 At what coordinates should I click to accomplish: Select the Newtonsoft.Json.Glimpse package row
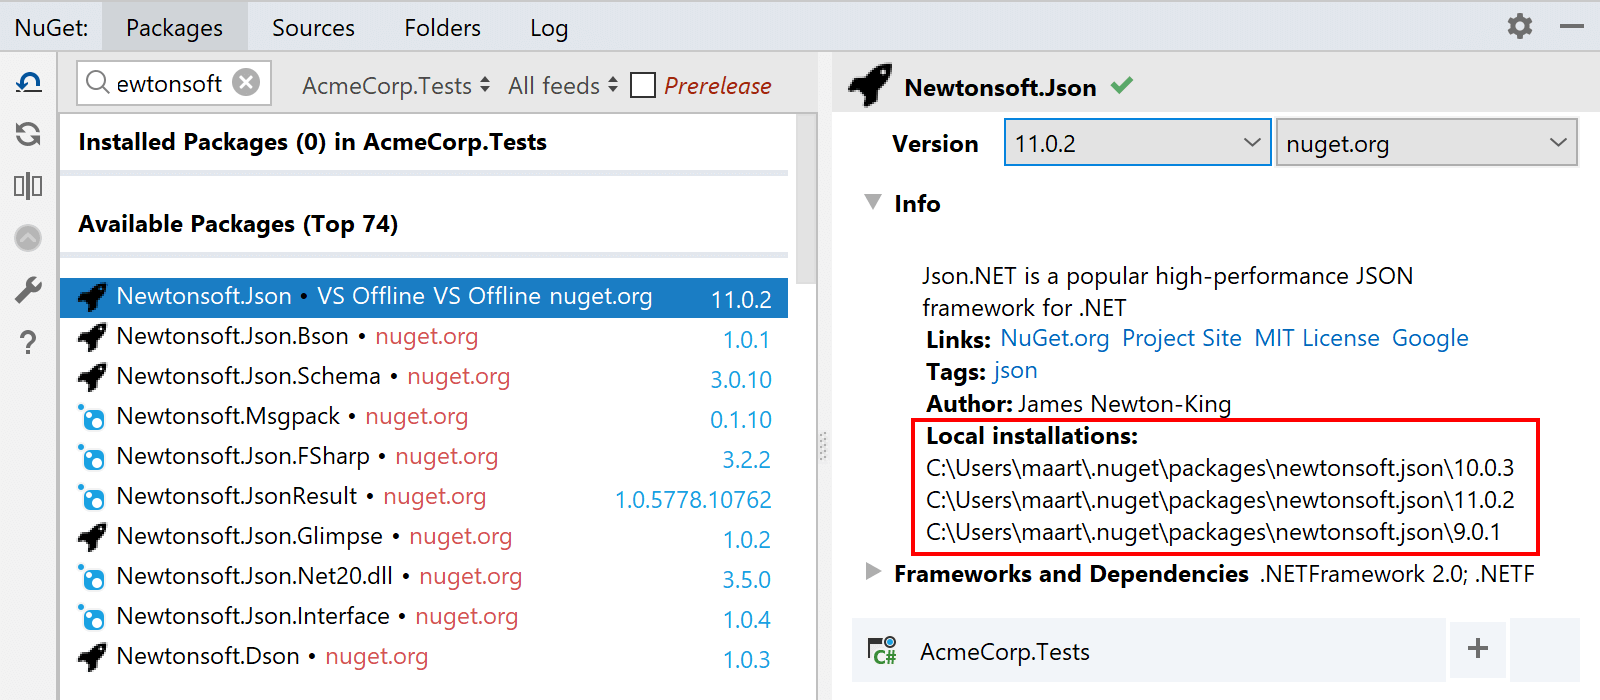(x=424, y=538)
